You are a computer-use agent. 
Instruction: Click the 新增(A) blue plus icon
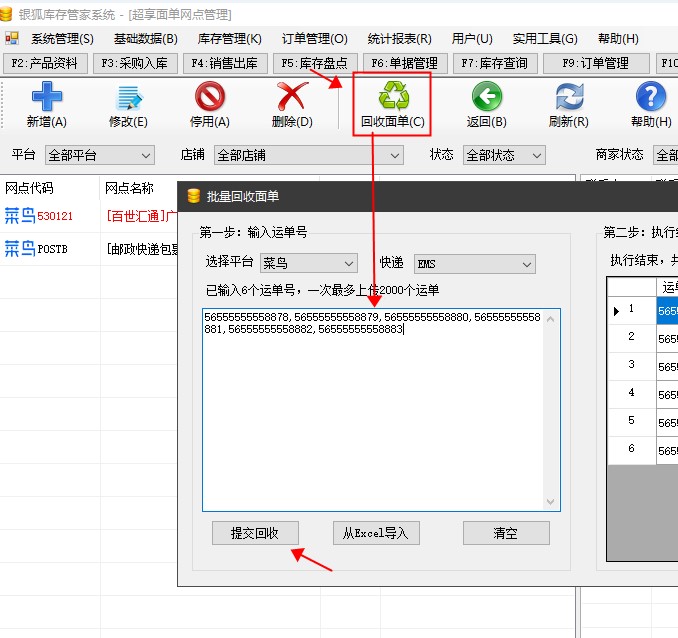click(46, 98)
